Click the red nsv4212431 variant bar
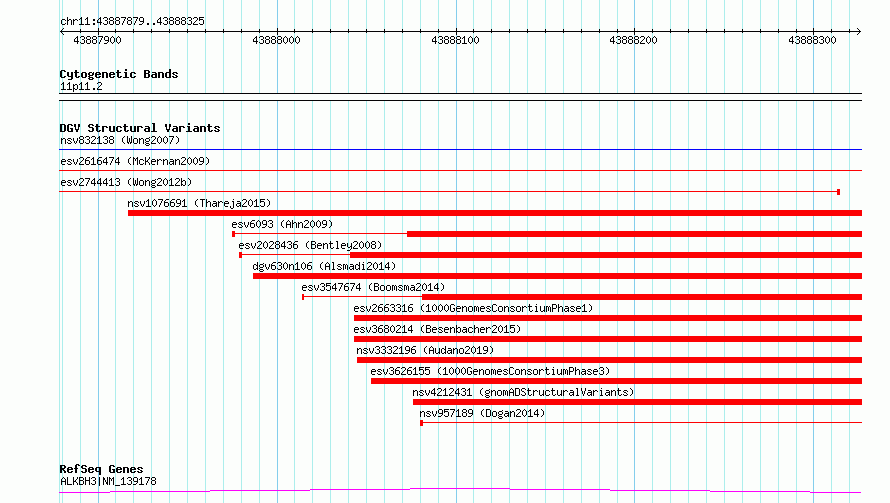The width and height of the screenshot is (890, 503). pos(637,402)
